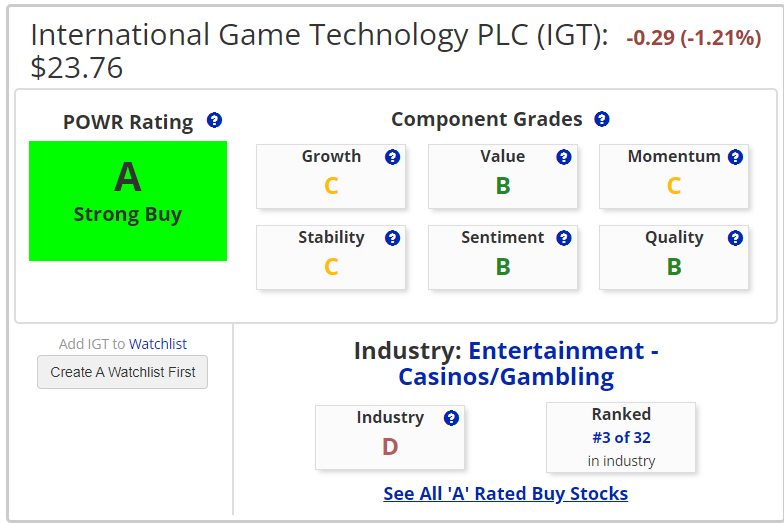Open the Industry grade help icon
784x524 pixels.
[x=452, y=418]
